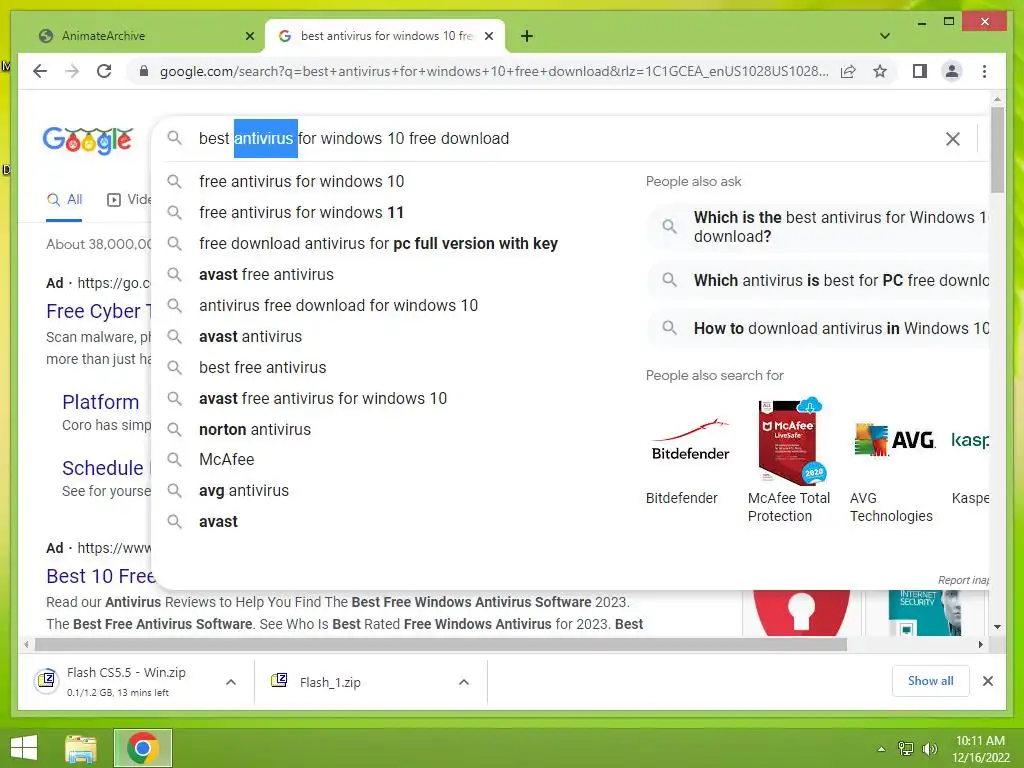The image size is (1024, 768).
Task: View site info via lock icon
Action: pyautogui.click(x=144, y=71)
